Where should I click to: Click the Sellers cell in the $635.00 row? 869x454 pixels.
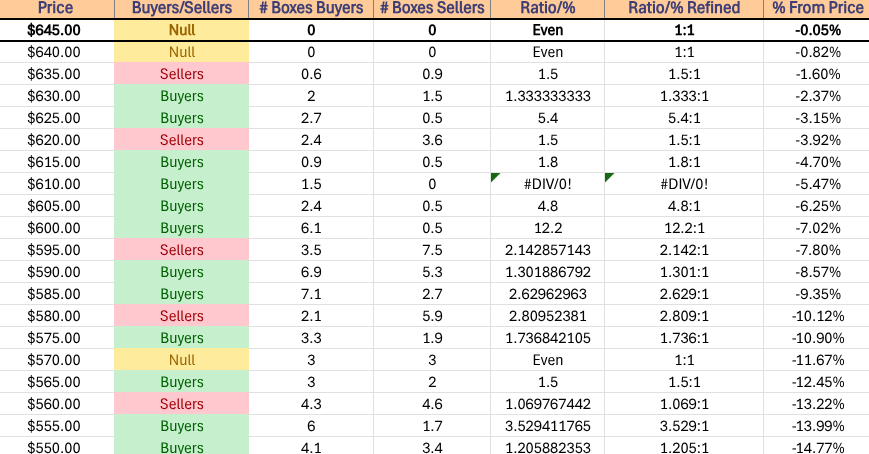[182, 74]
